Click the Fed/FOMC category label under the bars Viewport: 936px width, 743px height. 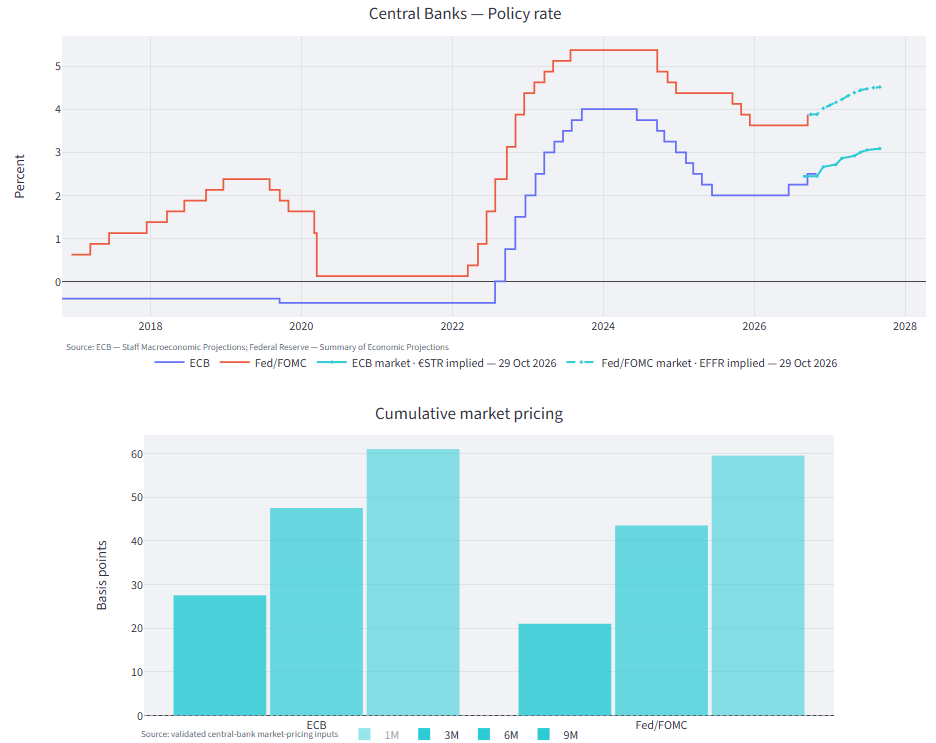[661, 724]
